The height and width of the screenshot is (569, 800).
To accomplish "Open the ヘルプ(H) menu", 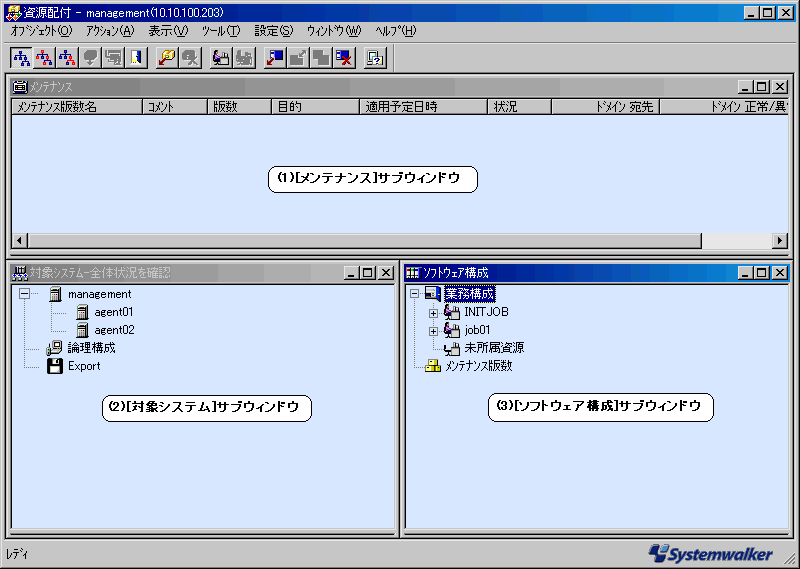I will pyautogui.click(x=395, y=31).
